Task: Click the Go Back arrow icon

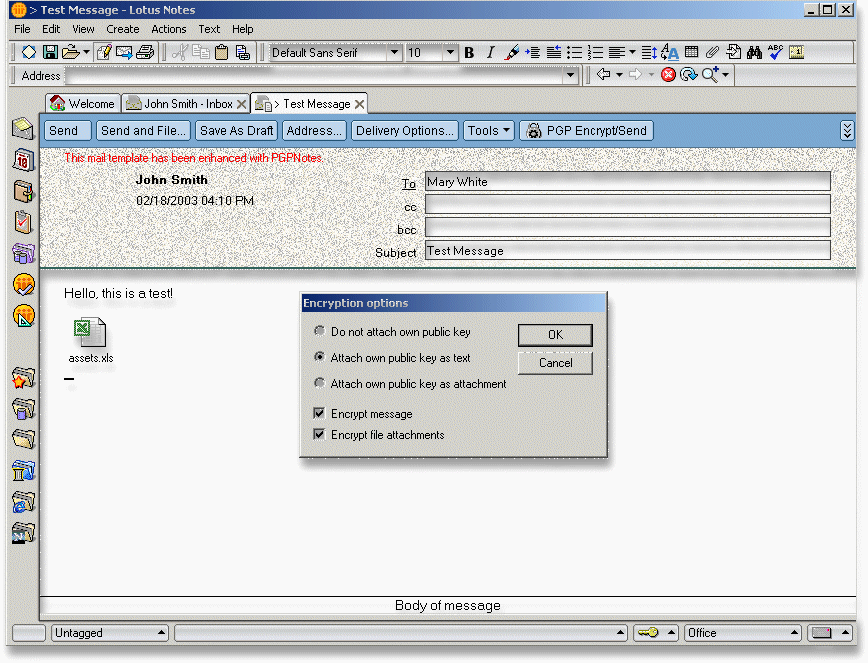Action: coord(603,74)
